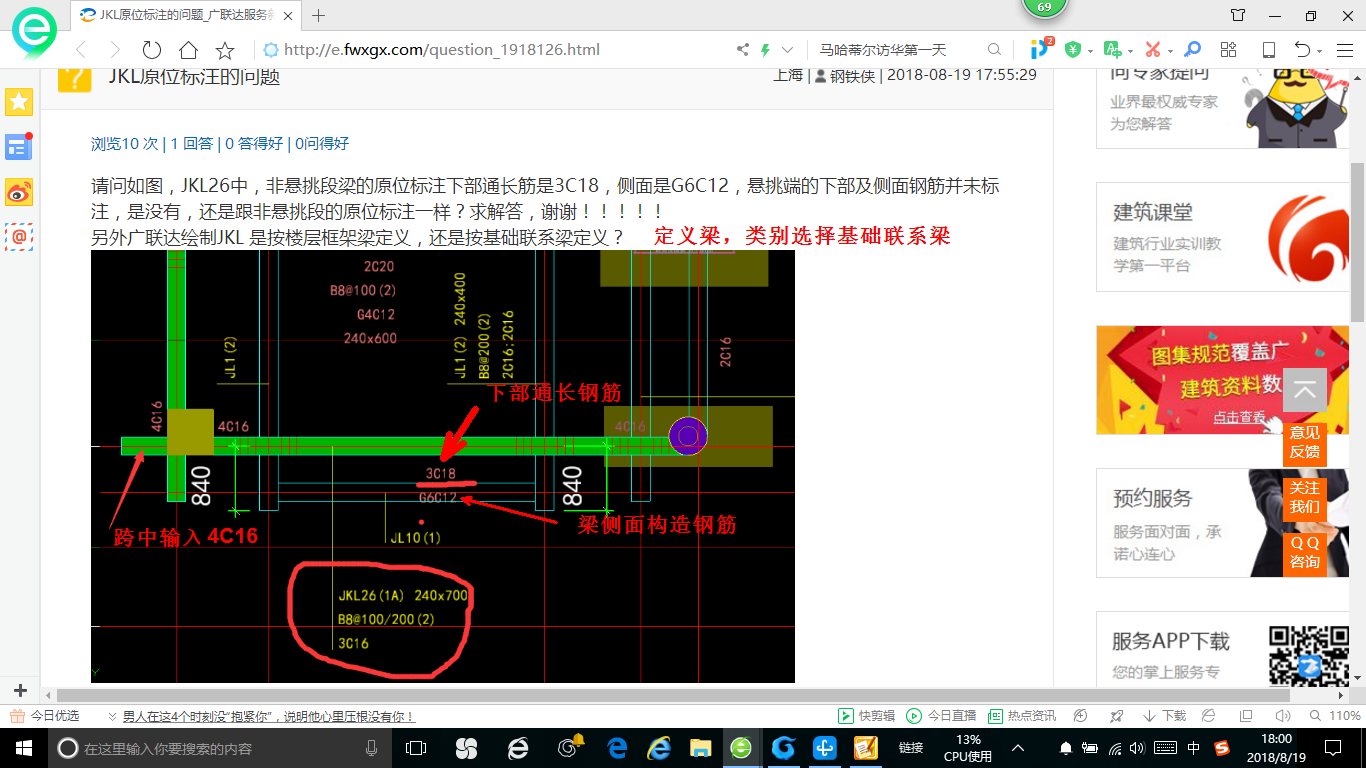1366x768 pixels.
Task: Click the red scissors screenshot tool
Action: coord(1152,49)
